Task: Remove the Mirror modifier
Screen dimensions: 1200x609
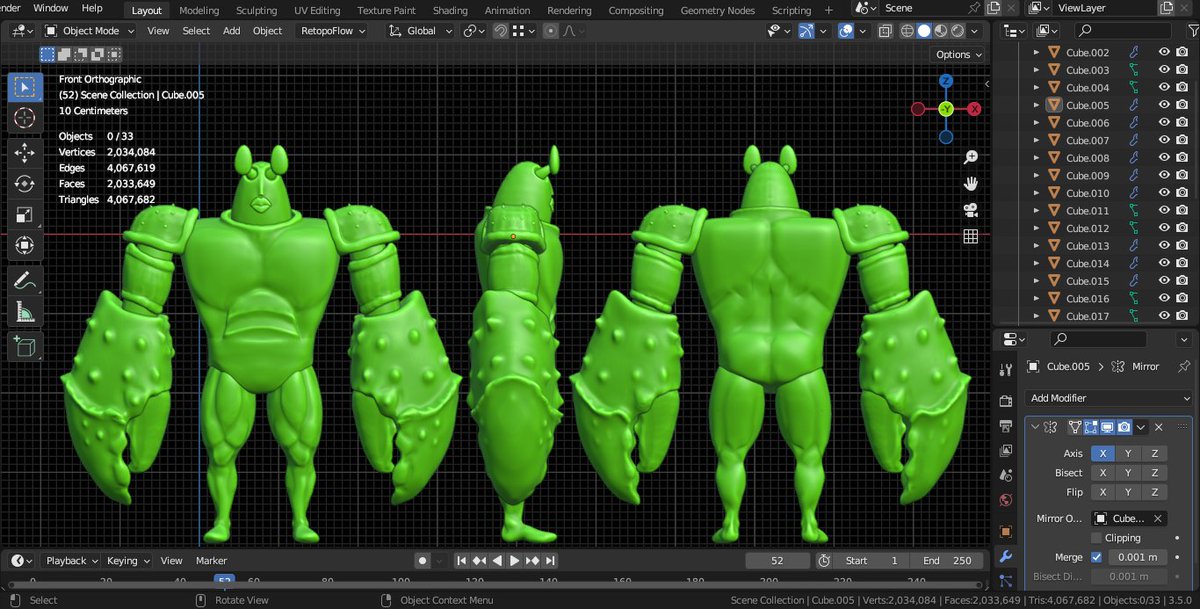Action: [1159, 427]
